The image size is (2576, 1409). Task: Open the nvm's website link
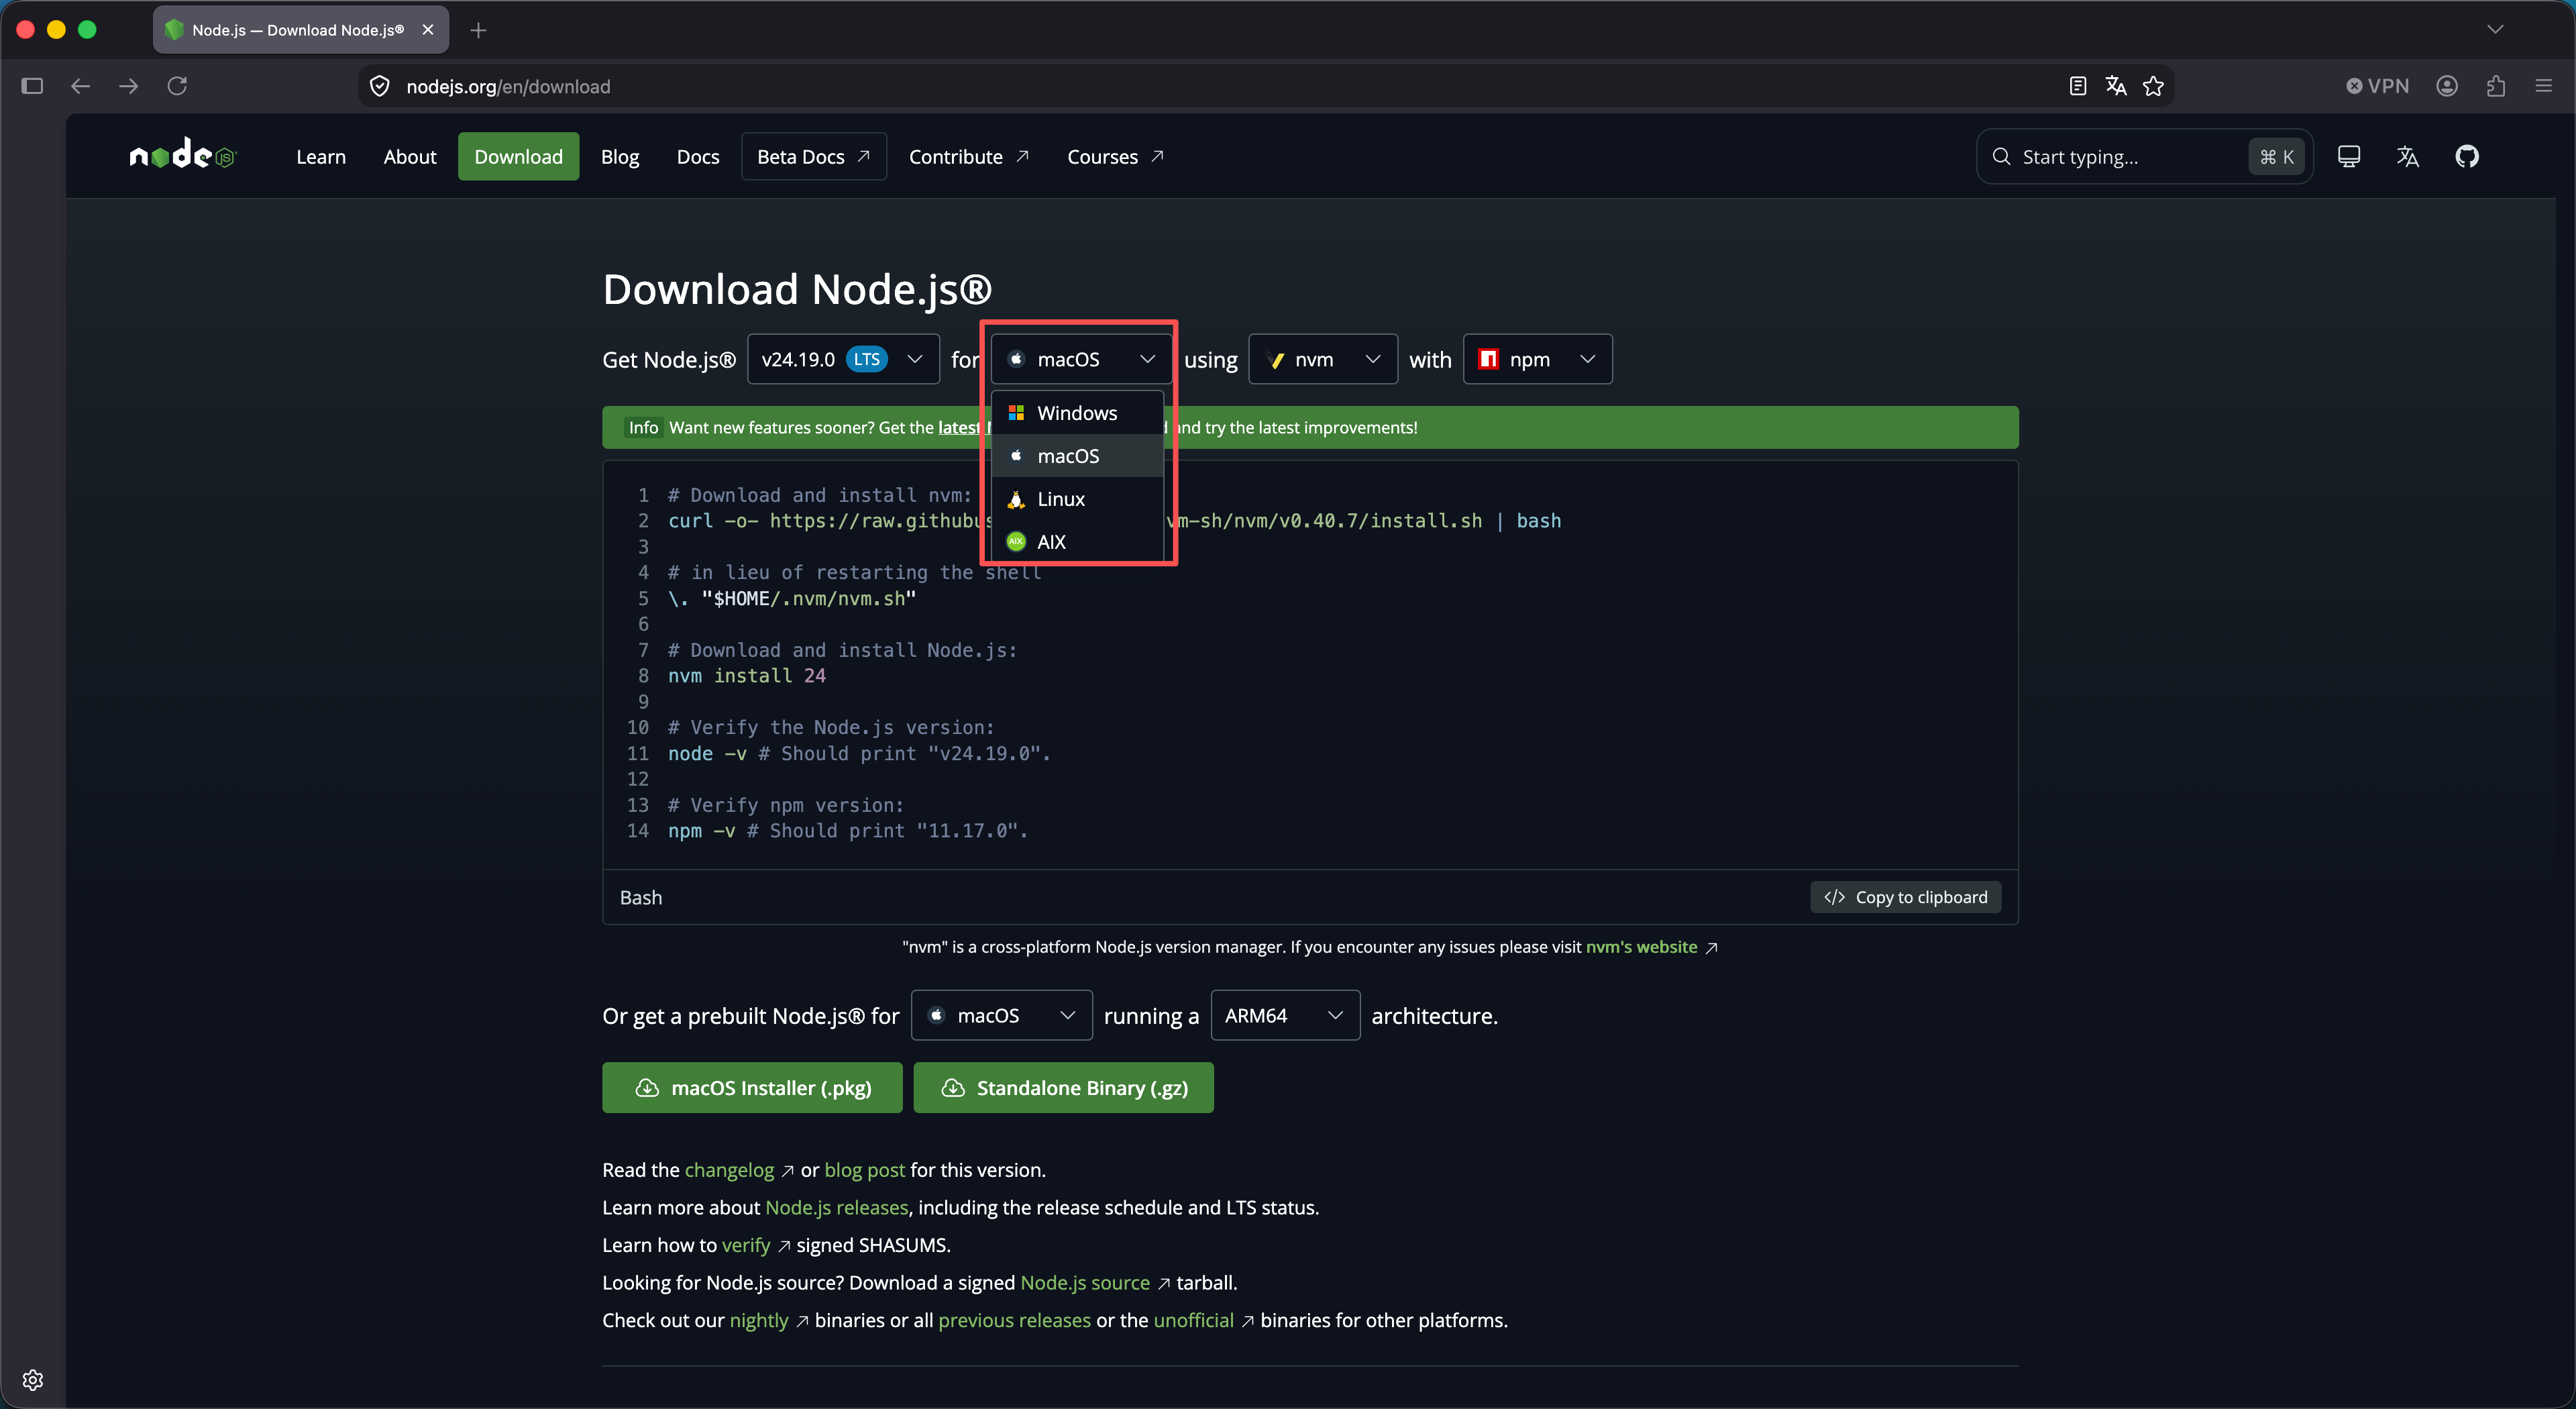1641,946
